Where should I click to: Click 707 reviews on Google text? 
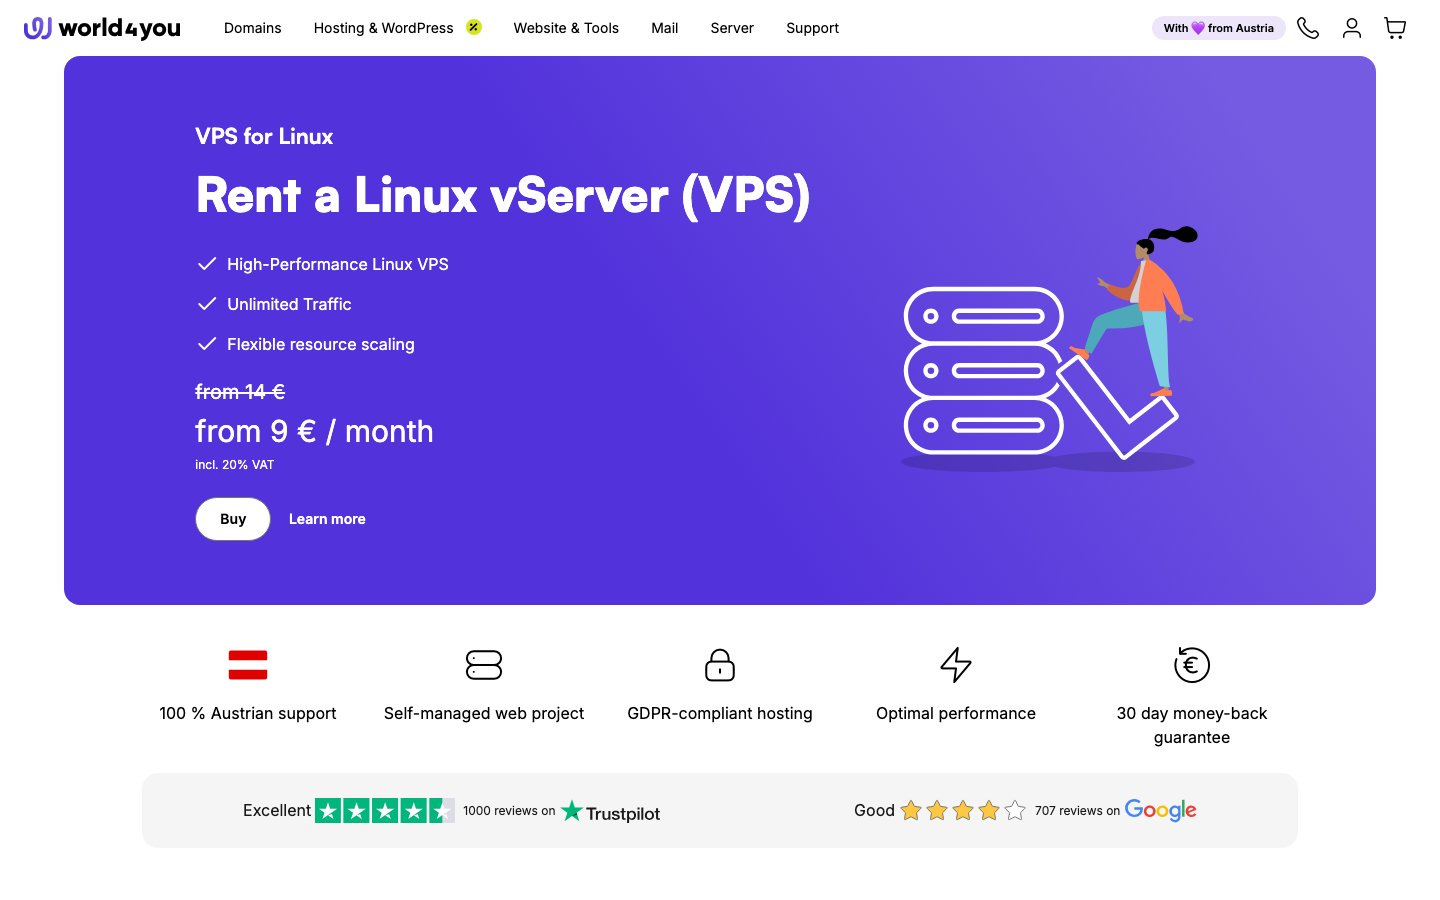click(1077, 811)
